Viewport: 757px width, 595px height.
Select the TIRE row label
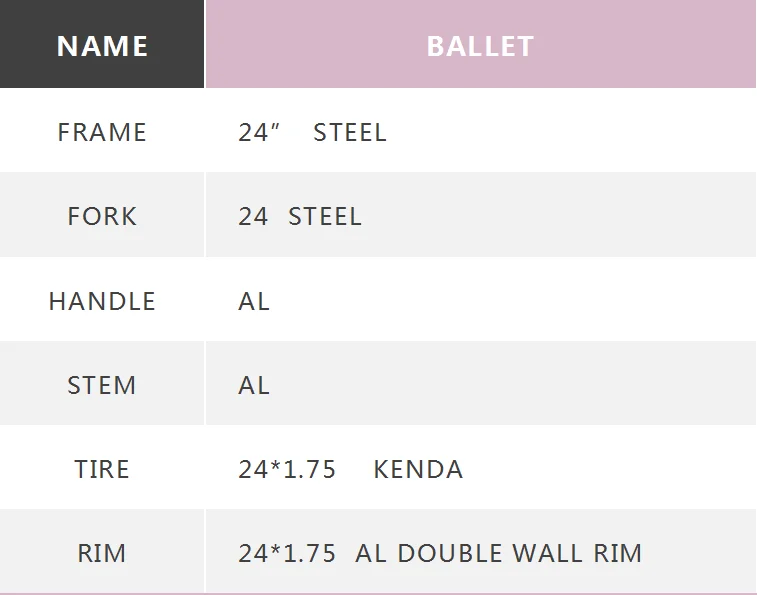(x=102, y=469)
